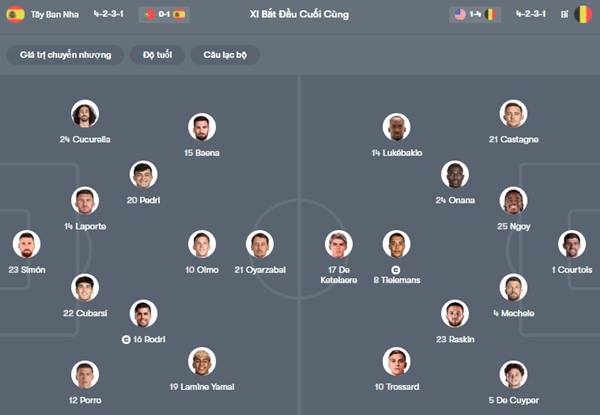
Task: Click Pedri's player portrait
Action: tap(143, 174)
